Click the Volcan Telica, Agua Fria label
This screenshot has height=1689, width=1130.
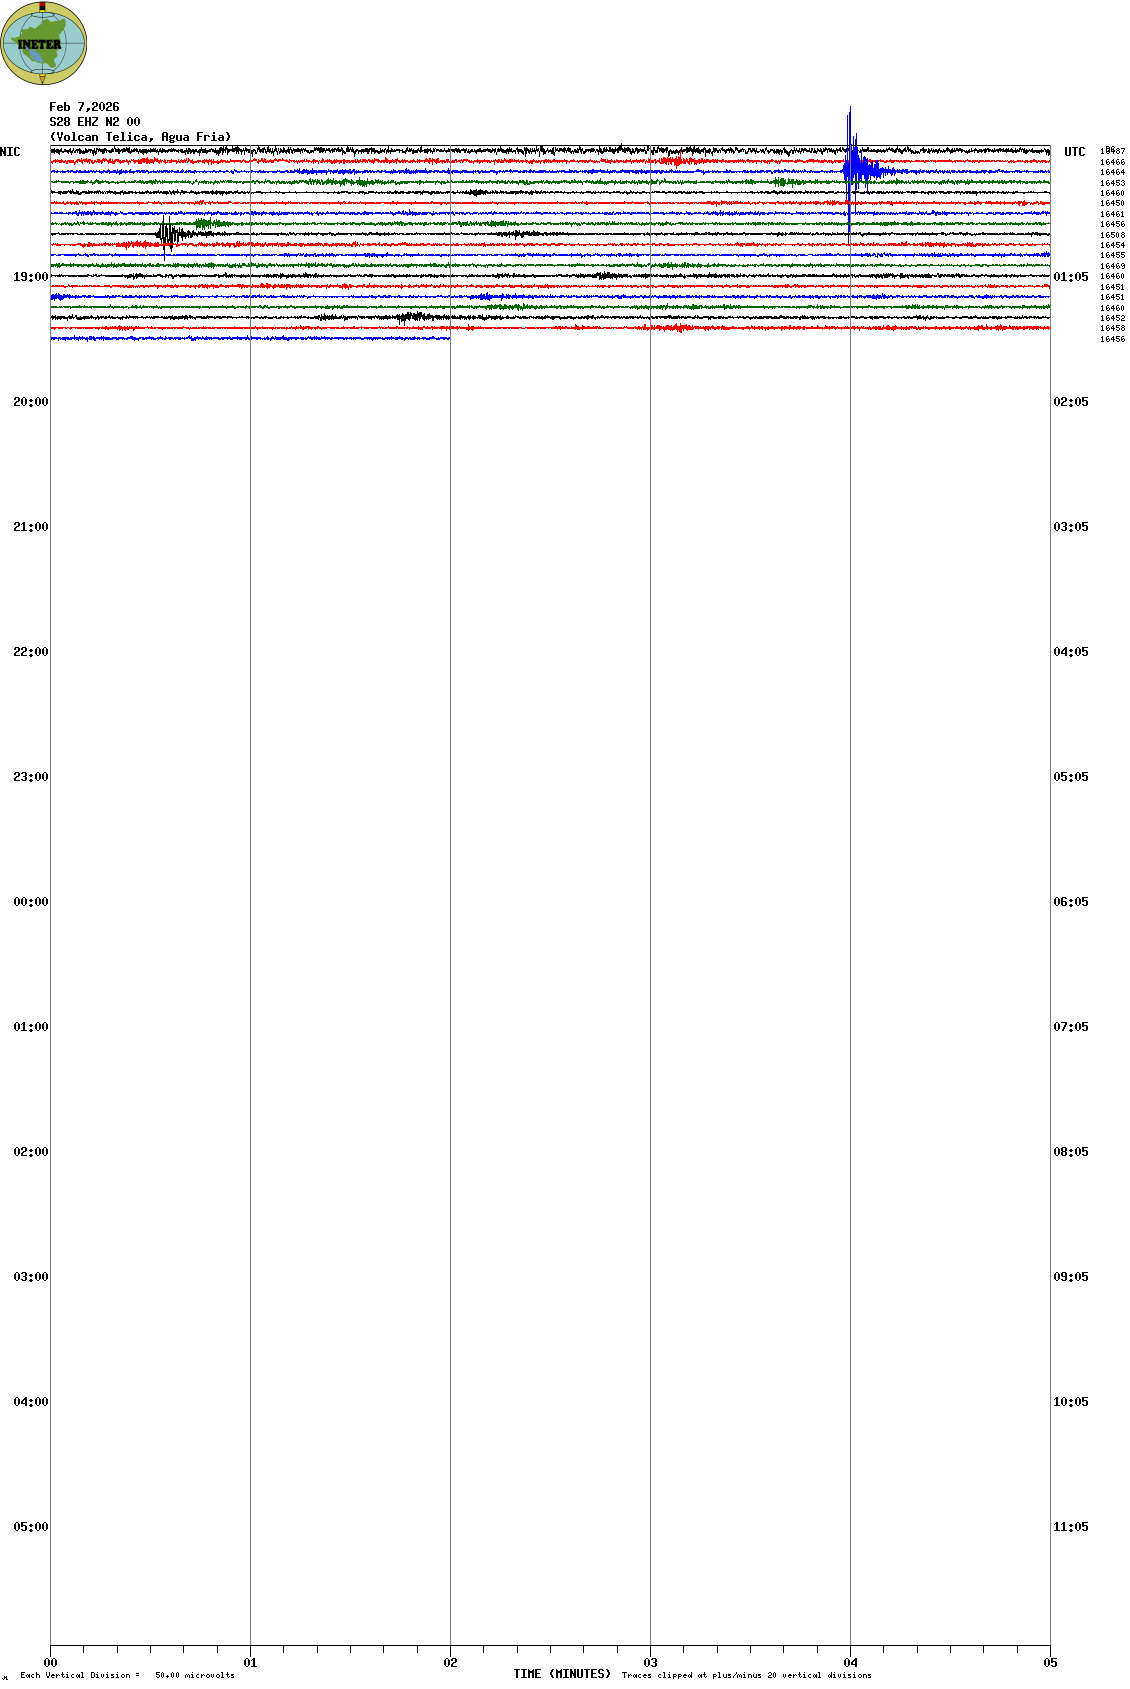point(140,137)
